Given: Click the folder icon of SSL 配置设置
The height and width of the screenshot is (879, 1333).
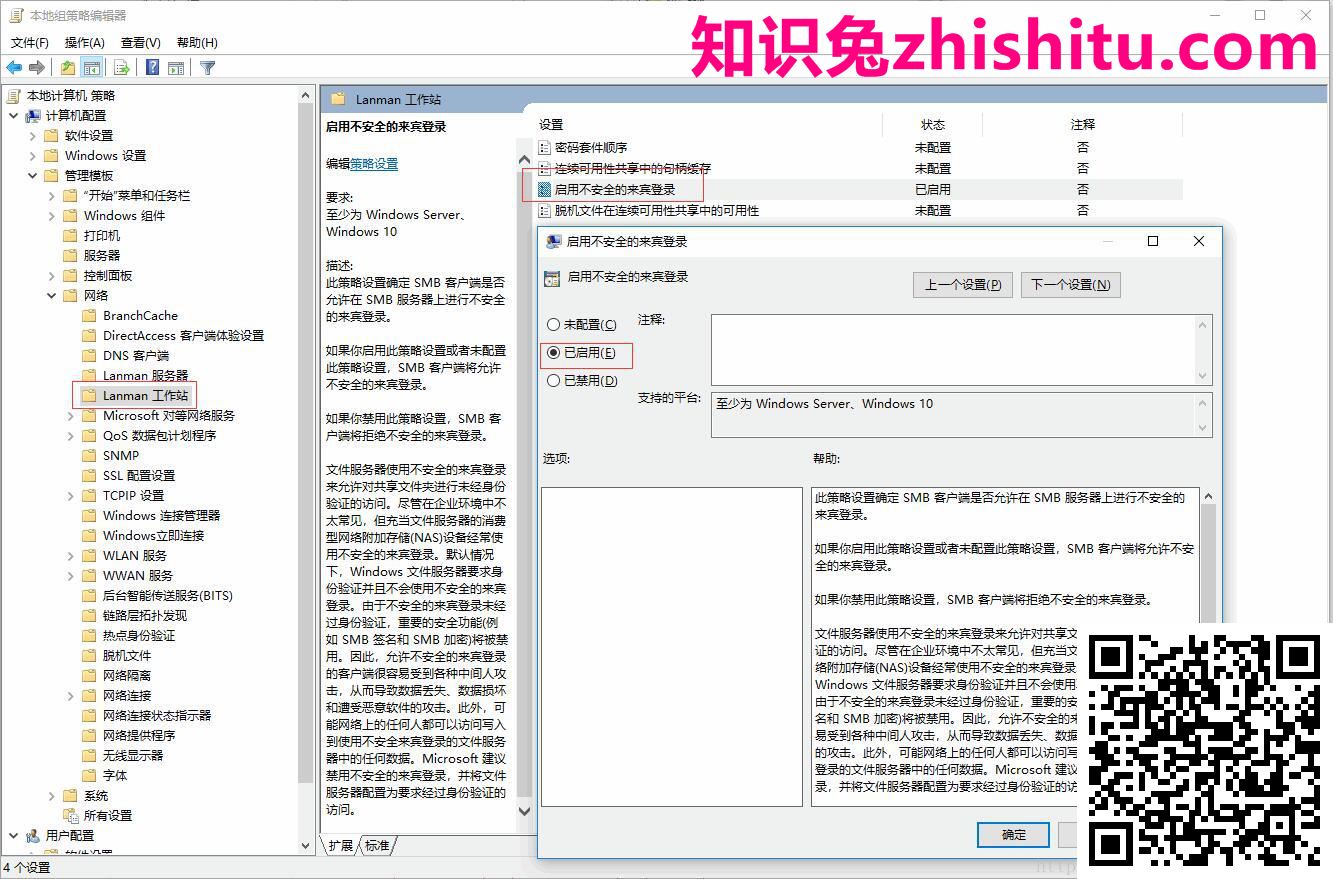Looking at the screenshot, I should [89, 475].
